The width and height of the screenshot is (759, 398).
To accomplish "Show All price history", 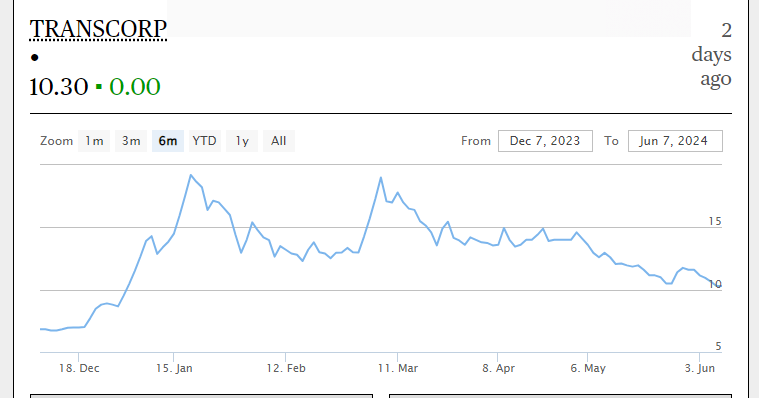I will [x=279, y=141].
